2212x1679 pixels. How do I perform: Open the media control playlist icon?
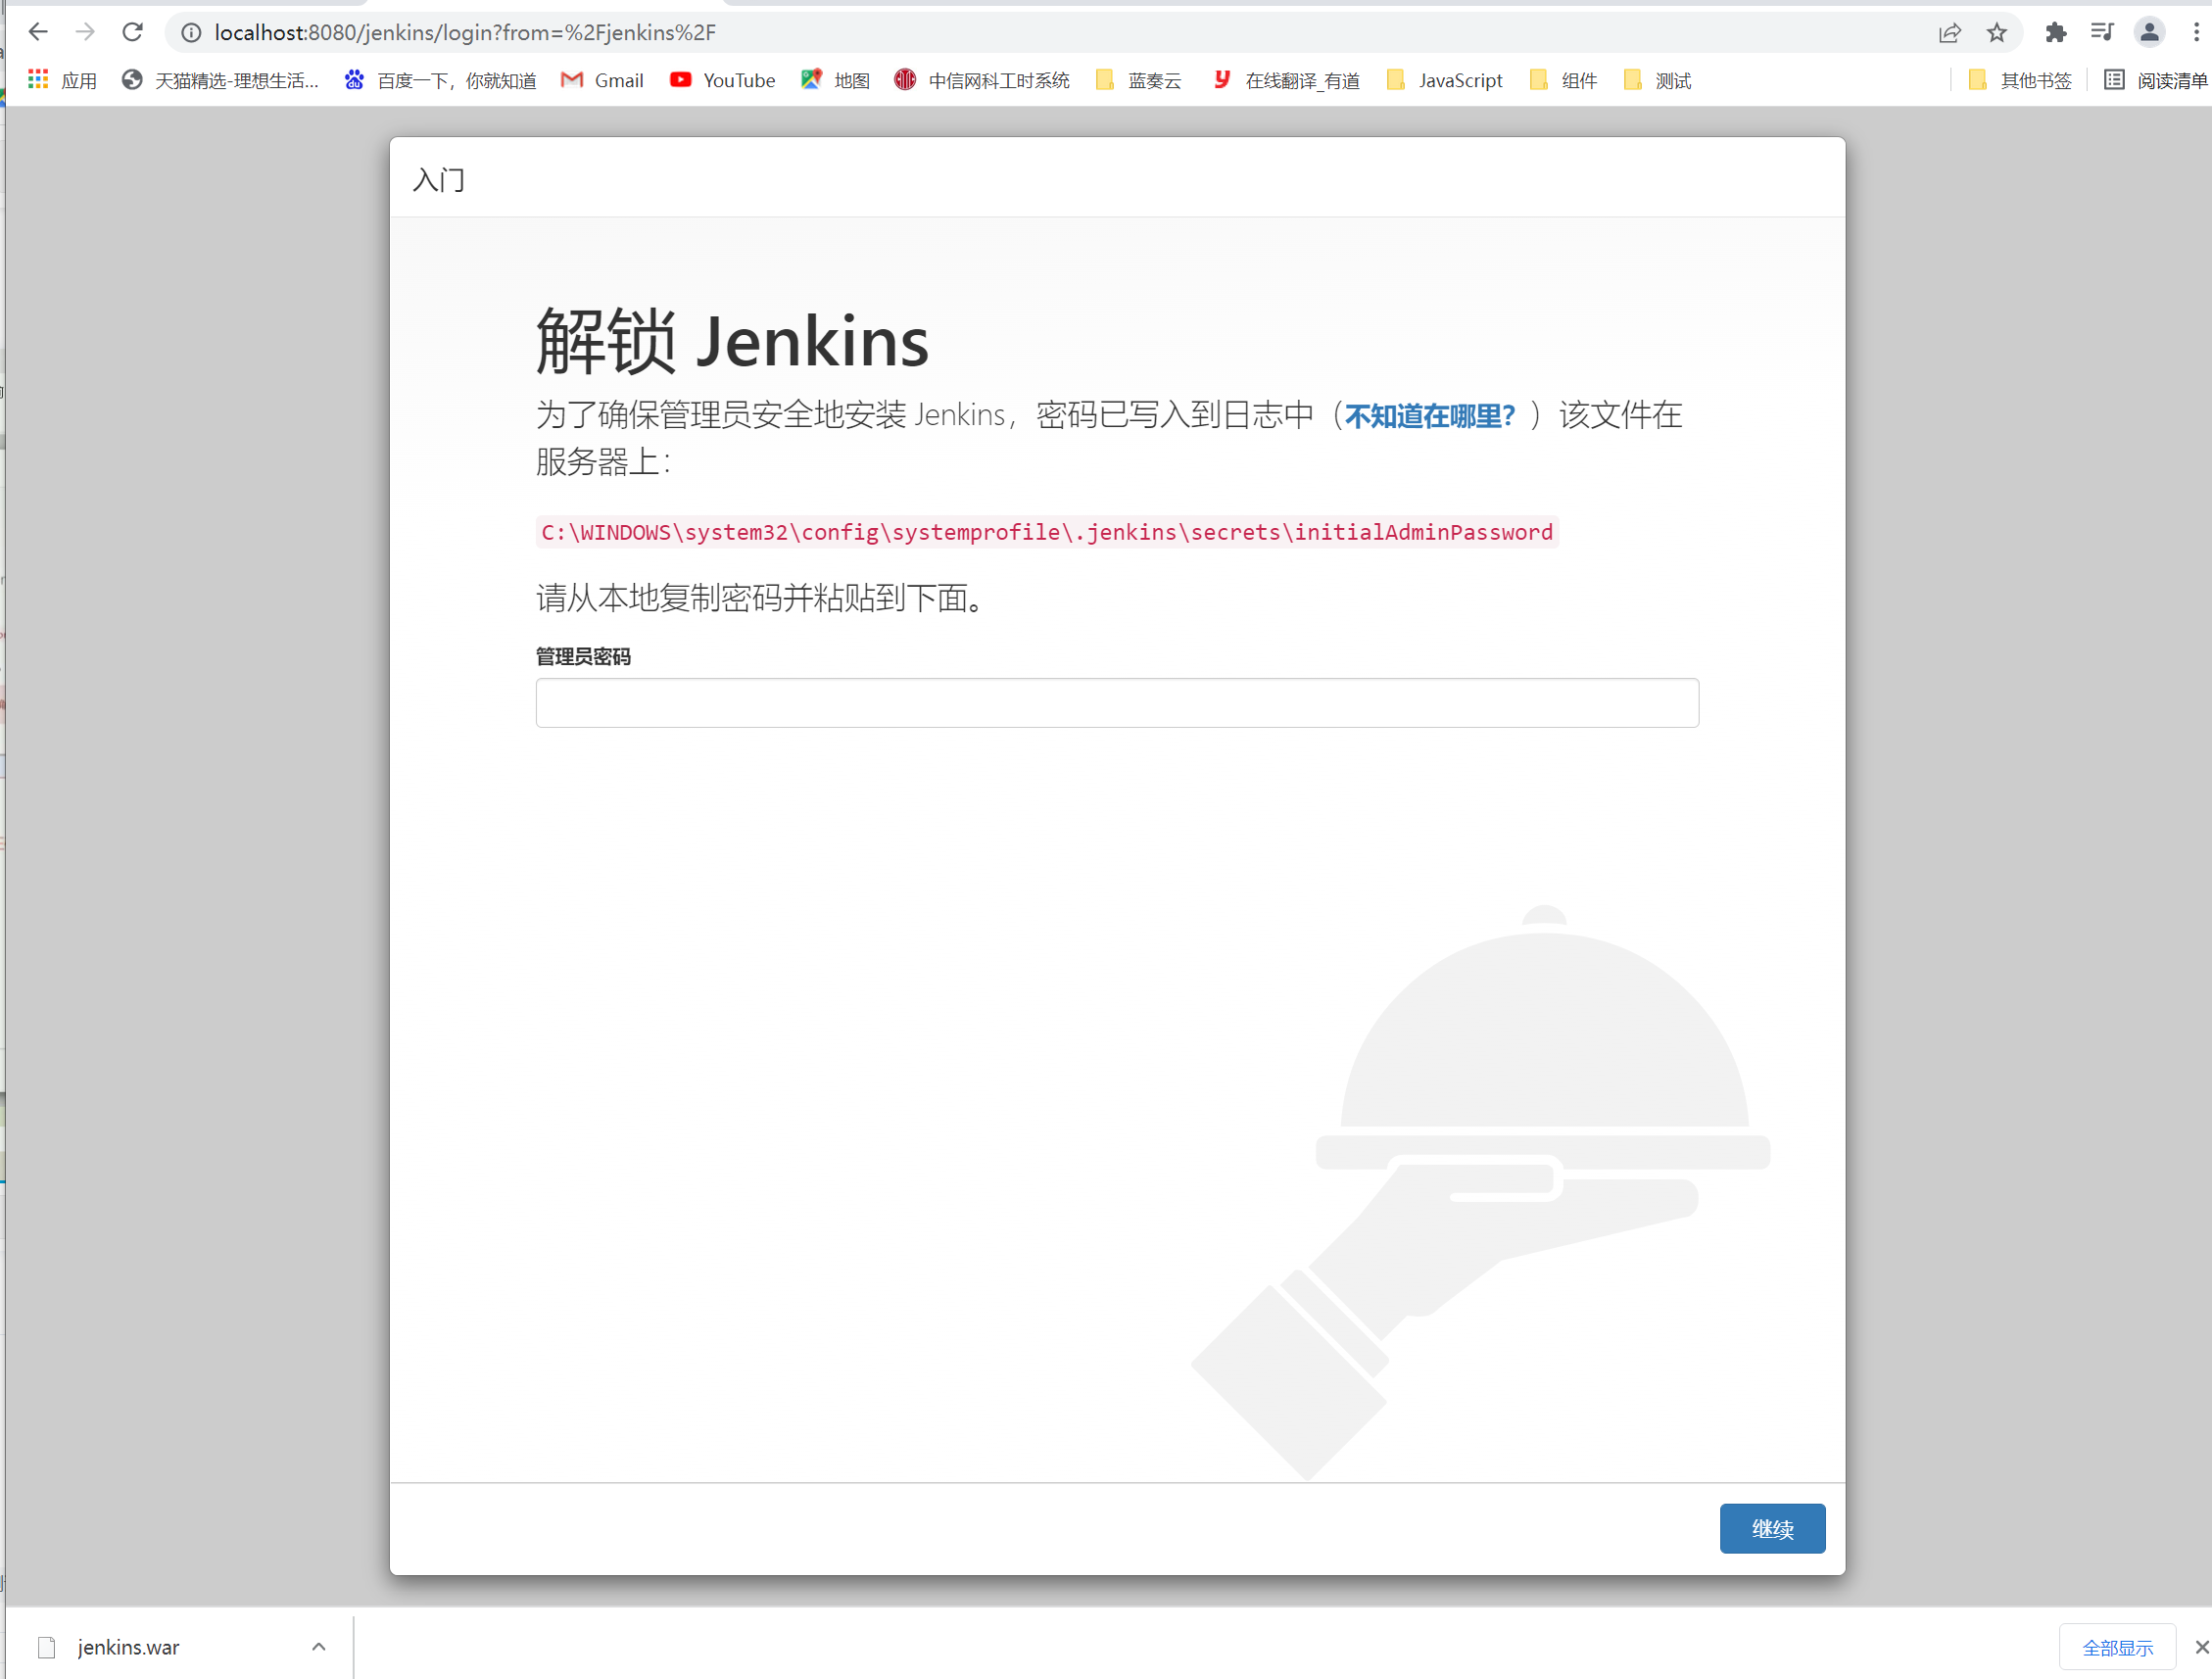click(x=2101, y=32)
